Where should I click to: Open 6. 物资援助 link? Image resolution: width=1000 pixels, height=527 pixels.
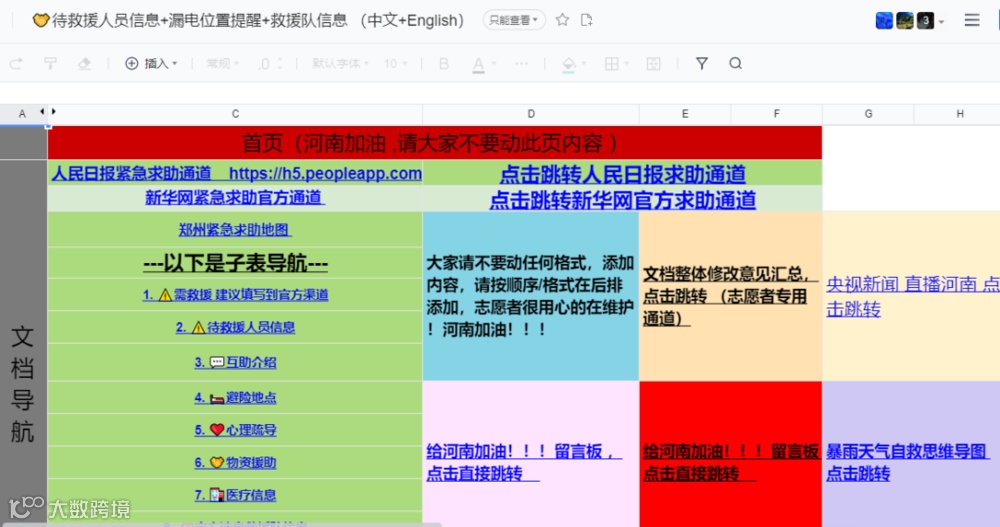point(235,463)
